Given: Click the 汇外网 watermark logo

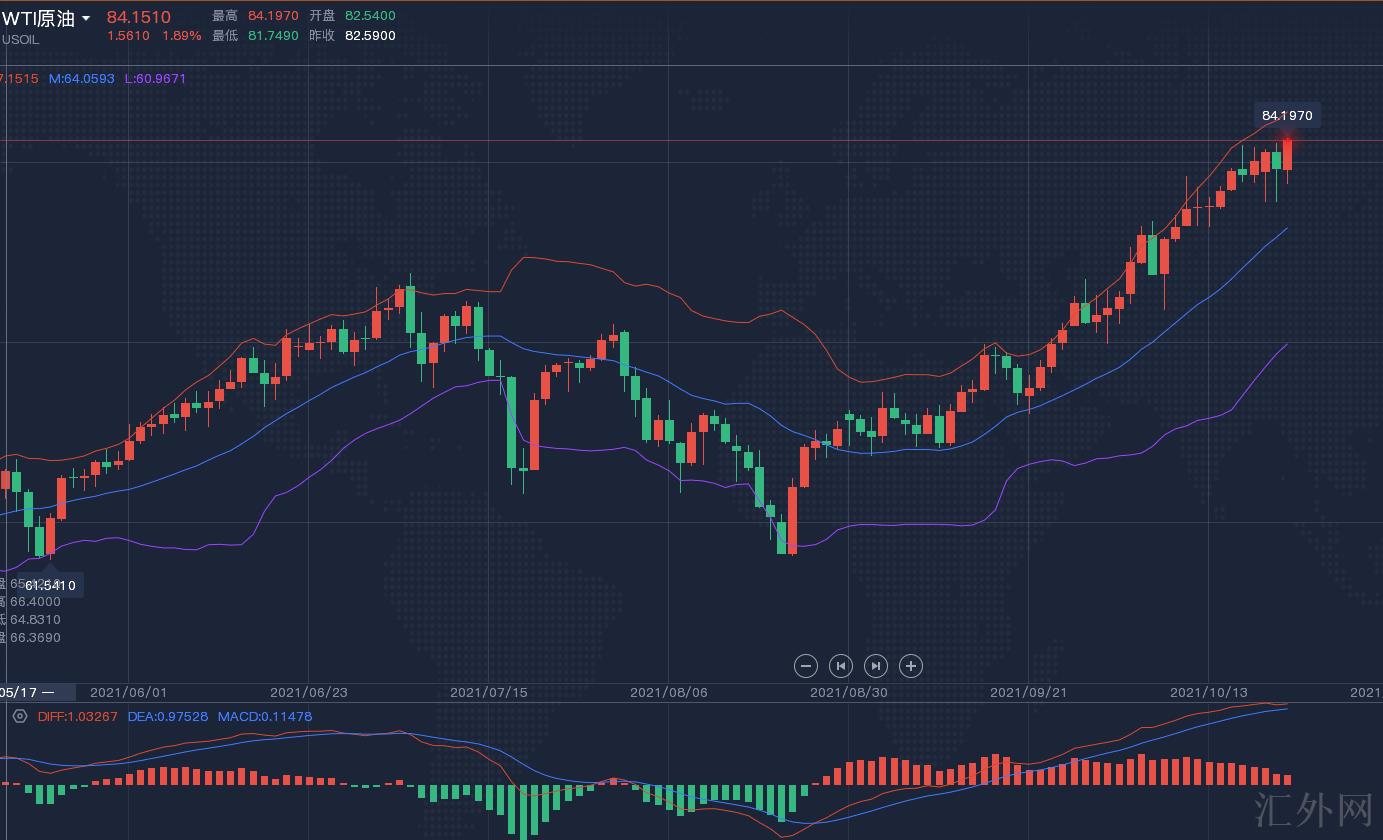Looking at the screenshot, I should pyautogui.click(x=1313, y=808).
